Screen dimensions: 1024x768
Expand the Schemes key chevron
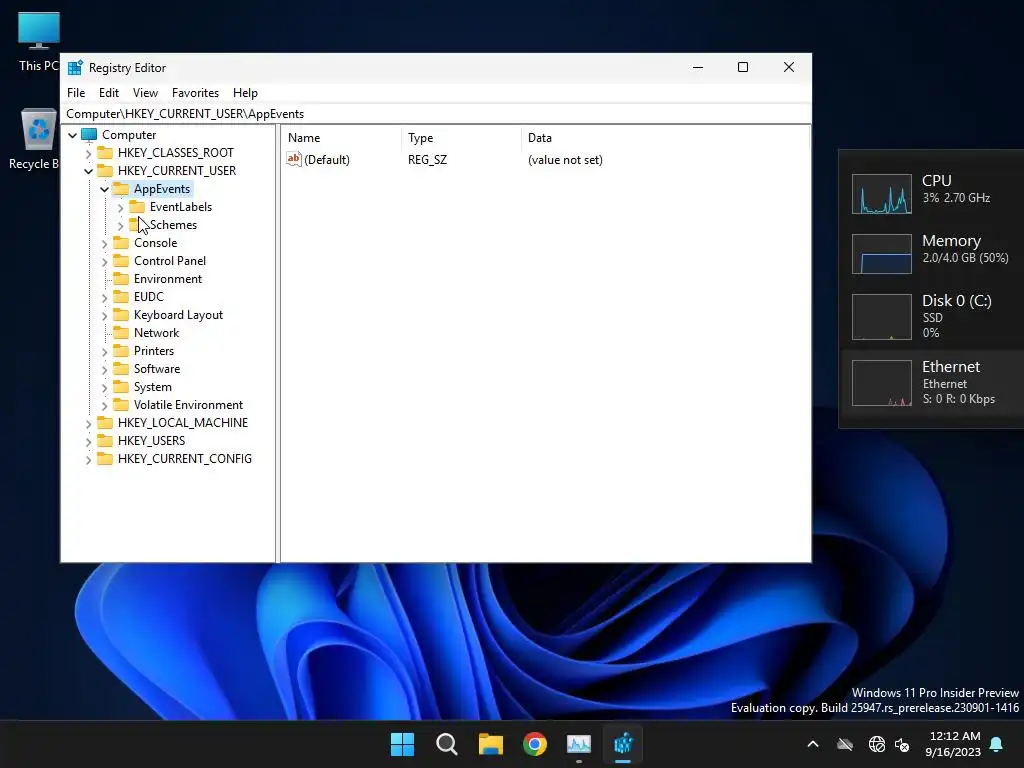pos(121,225)
